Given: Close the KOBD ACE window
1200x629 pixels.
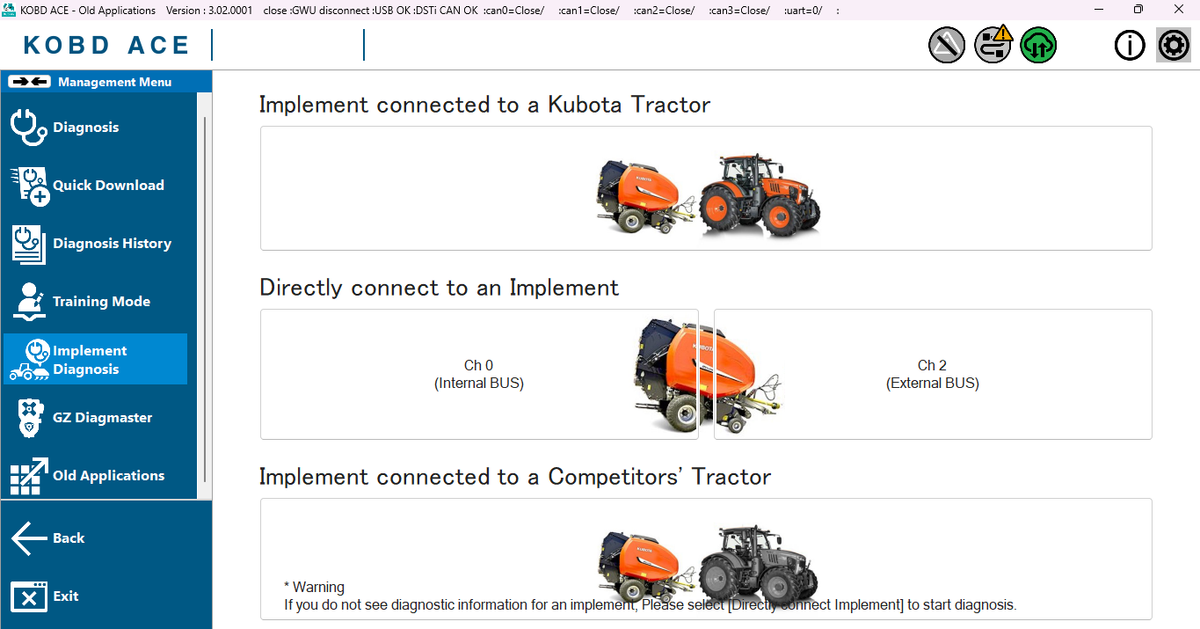Looking at the screenshot, I should pos(1179,10).
